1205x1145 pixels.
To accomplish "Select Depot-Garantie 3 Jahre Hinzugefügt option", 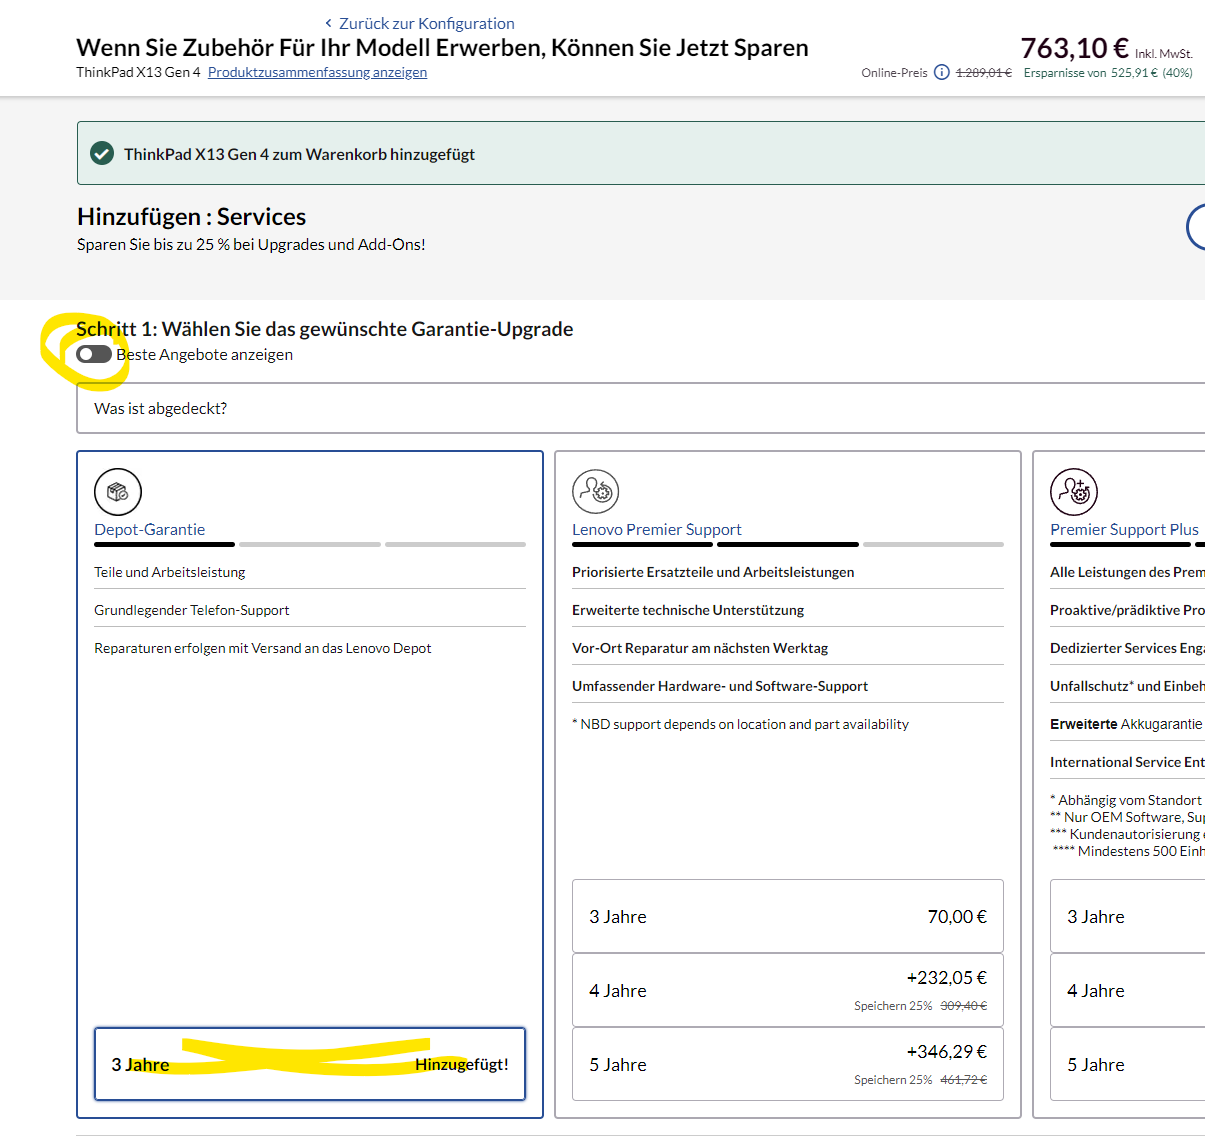I will pos(310,1064).
